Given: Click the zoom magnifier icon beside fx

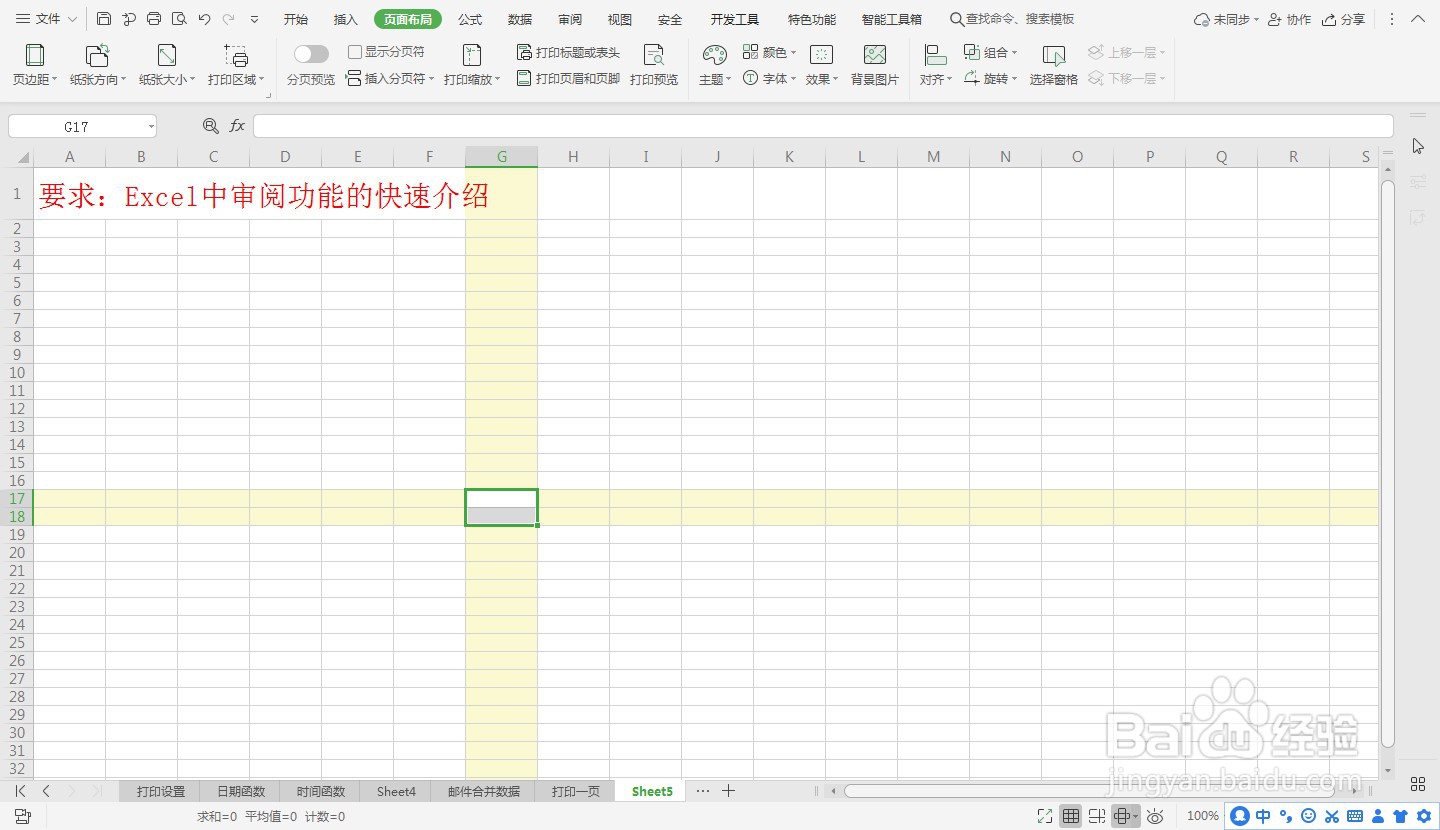Looking at the screenshot, I should (210, 126).
